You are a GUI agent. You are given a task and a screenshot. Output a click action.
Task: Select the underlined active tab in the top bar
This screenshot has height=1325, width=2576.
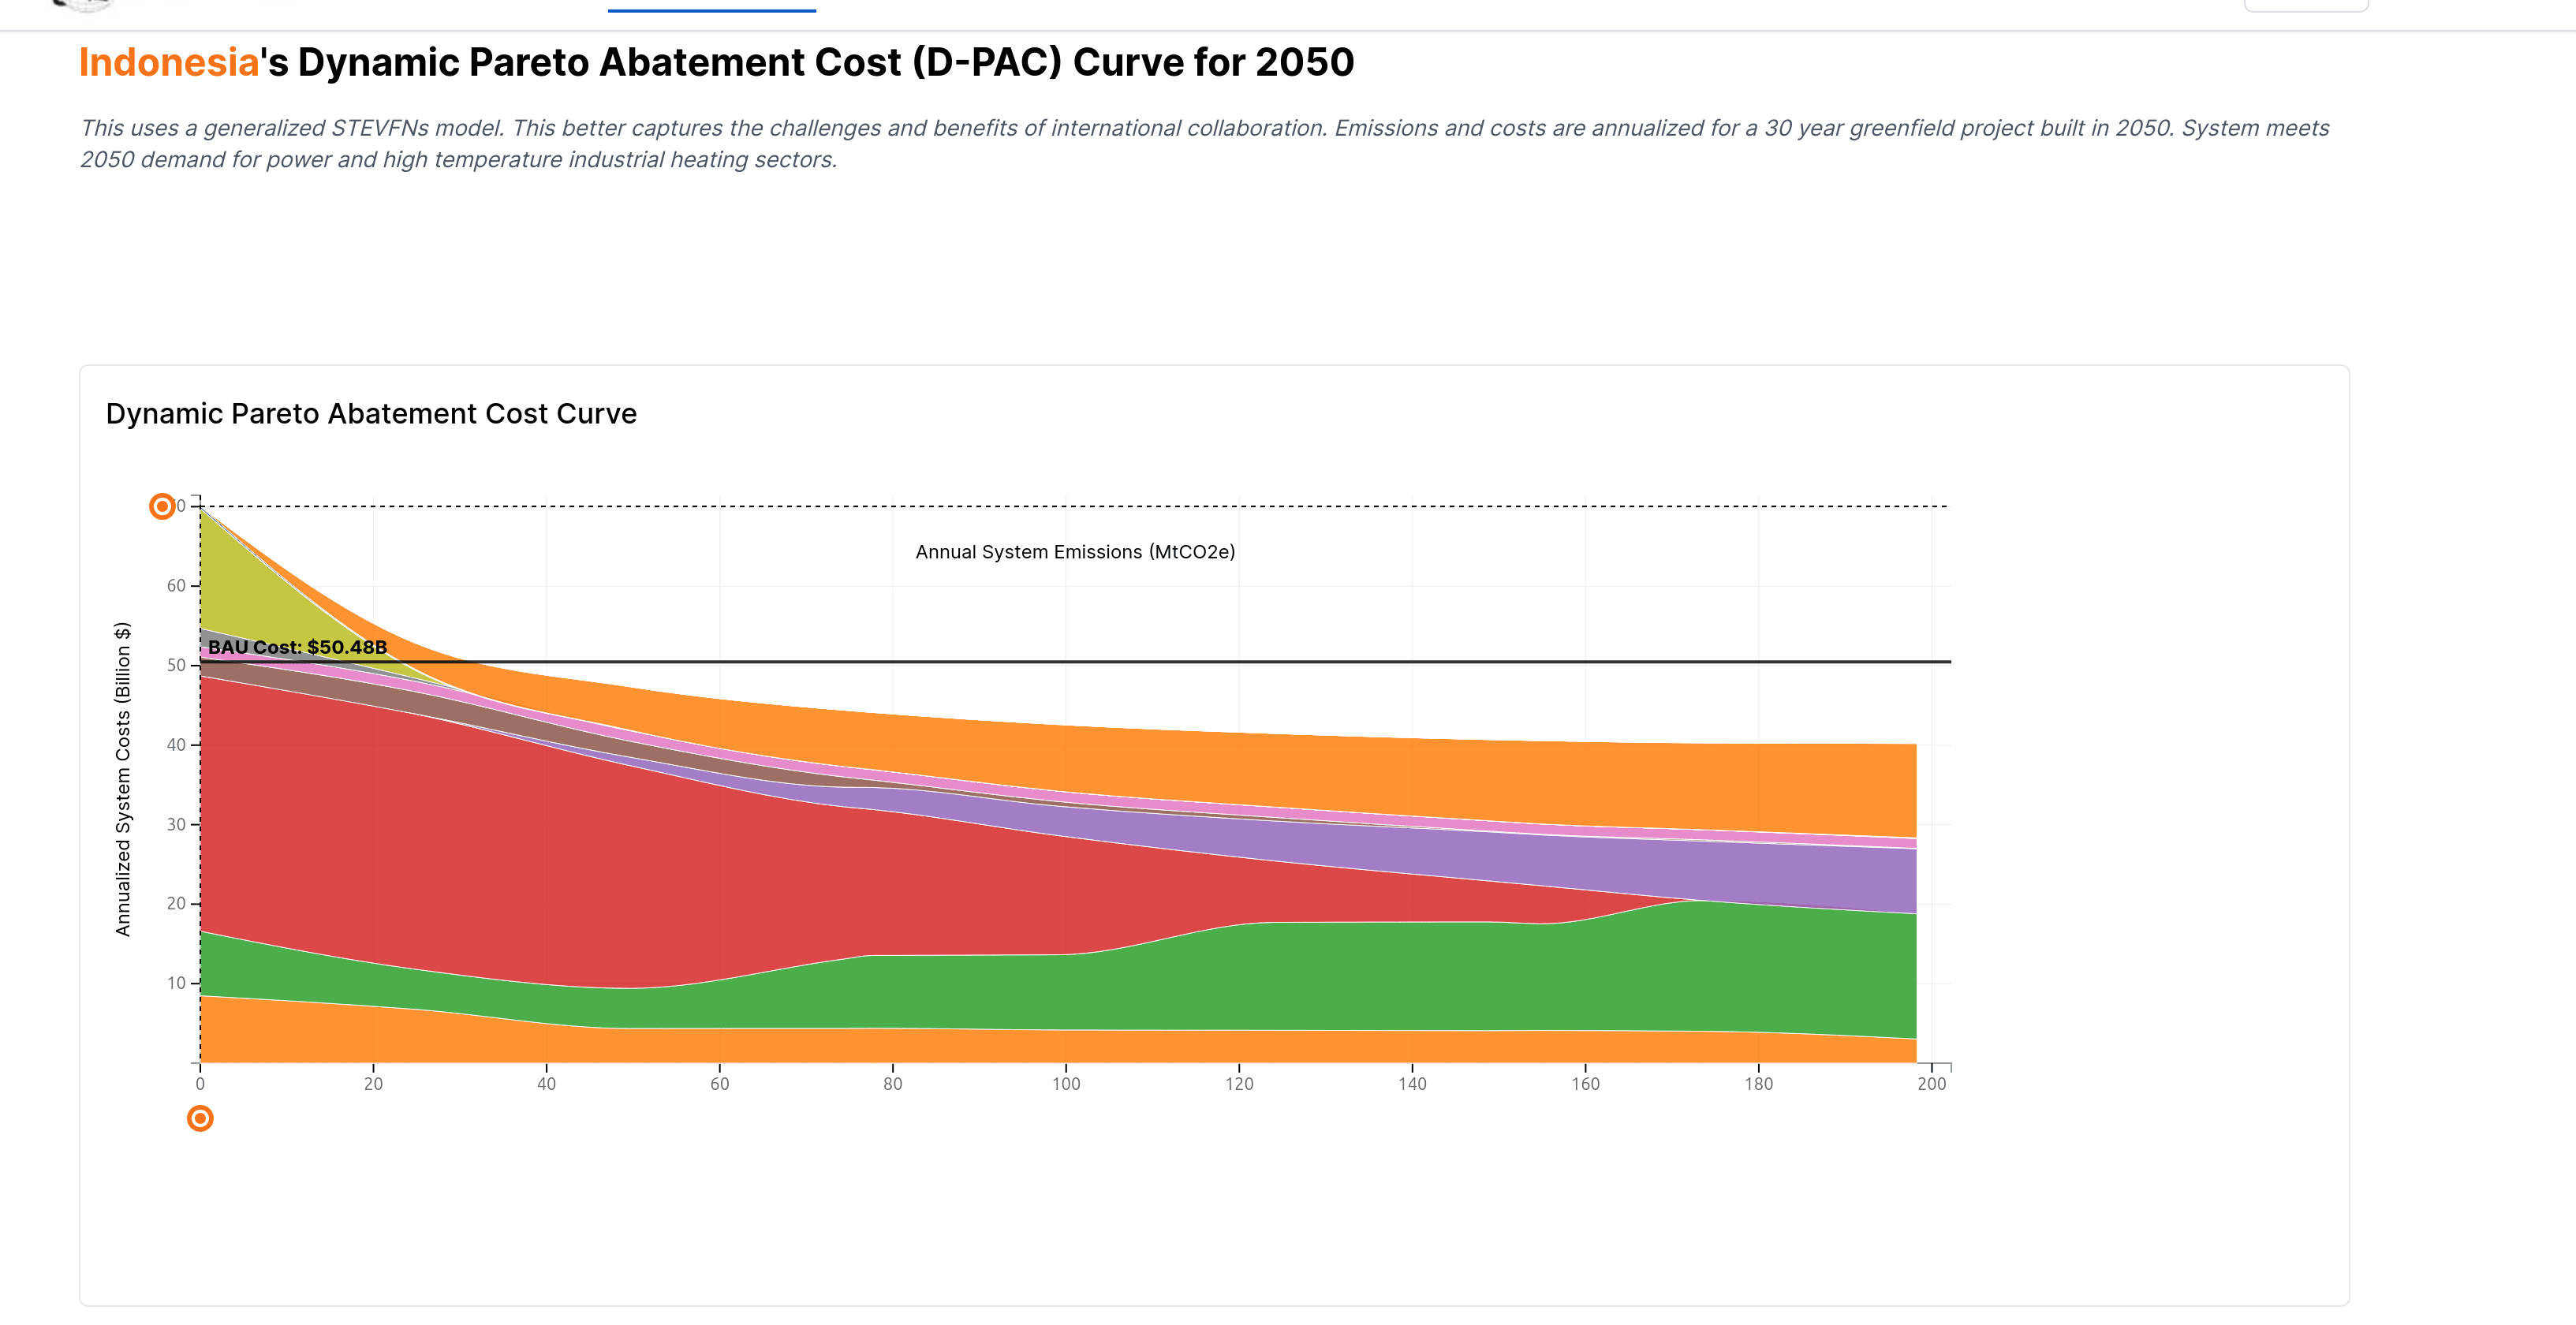coord(711,8)
